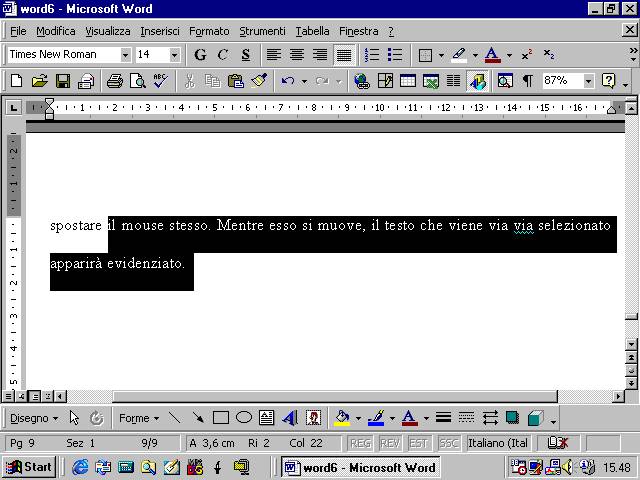Activate the Format Painter brush icon
Viewport: 640px width, 480px height.
[x=259, y=81]
